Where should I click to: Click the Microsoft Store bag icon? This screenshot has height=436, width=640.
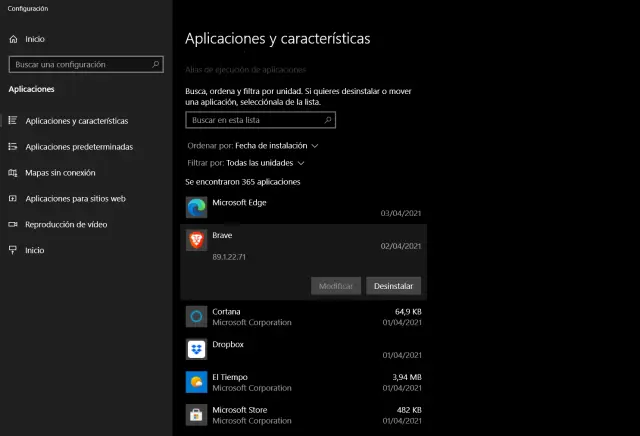196,414
